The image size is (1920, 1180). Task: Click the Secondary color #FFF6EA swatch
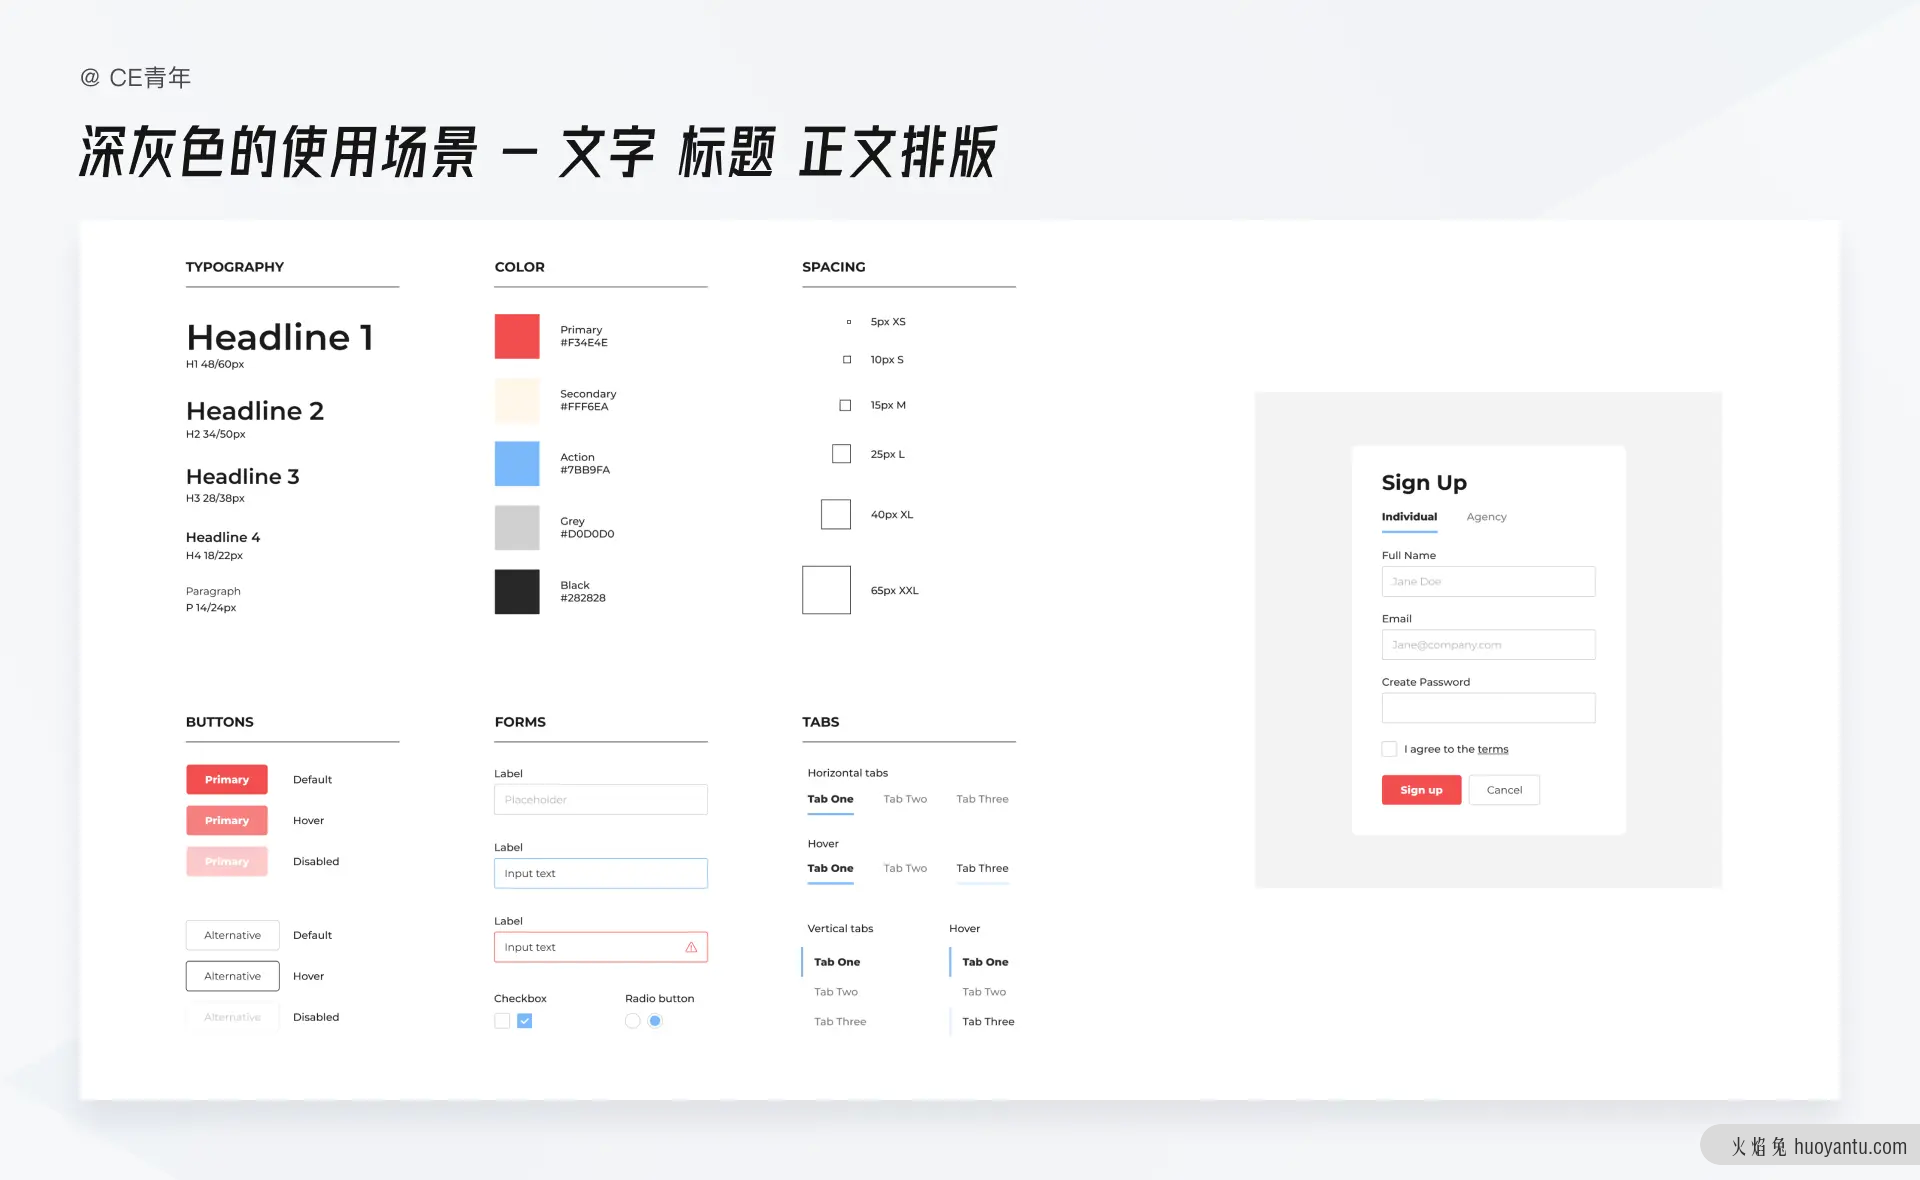click(517, 399)
